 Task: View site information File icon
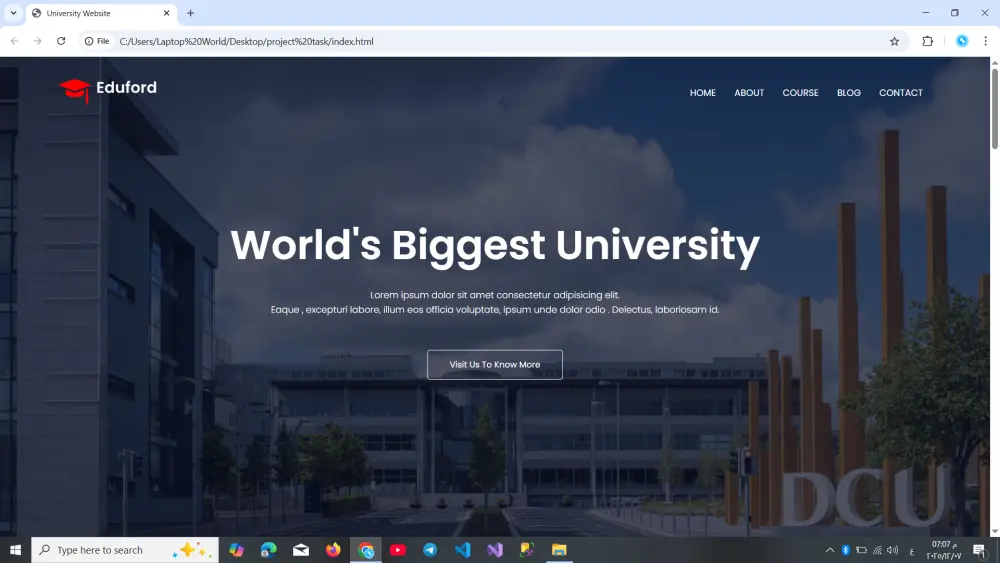(97, 41)
